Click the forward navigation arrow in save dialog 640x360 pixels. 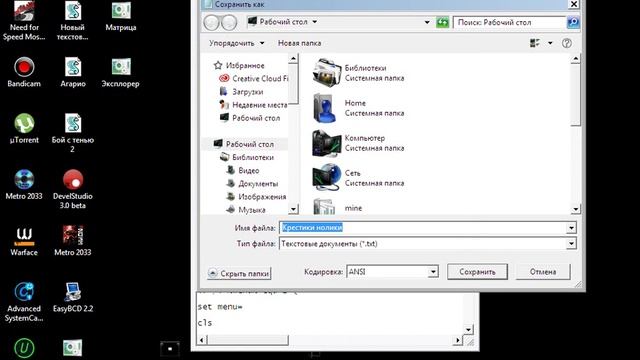coord(229,22)
